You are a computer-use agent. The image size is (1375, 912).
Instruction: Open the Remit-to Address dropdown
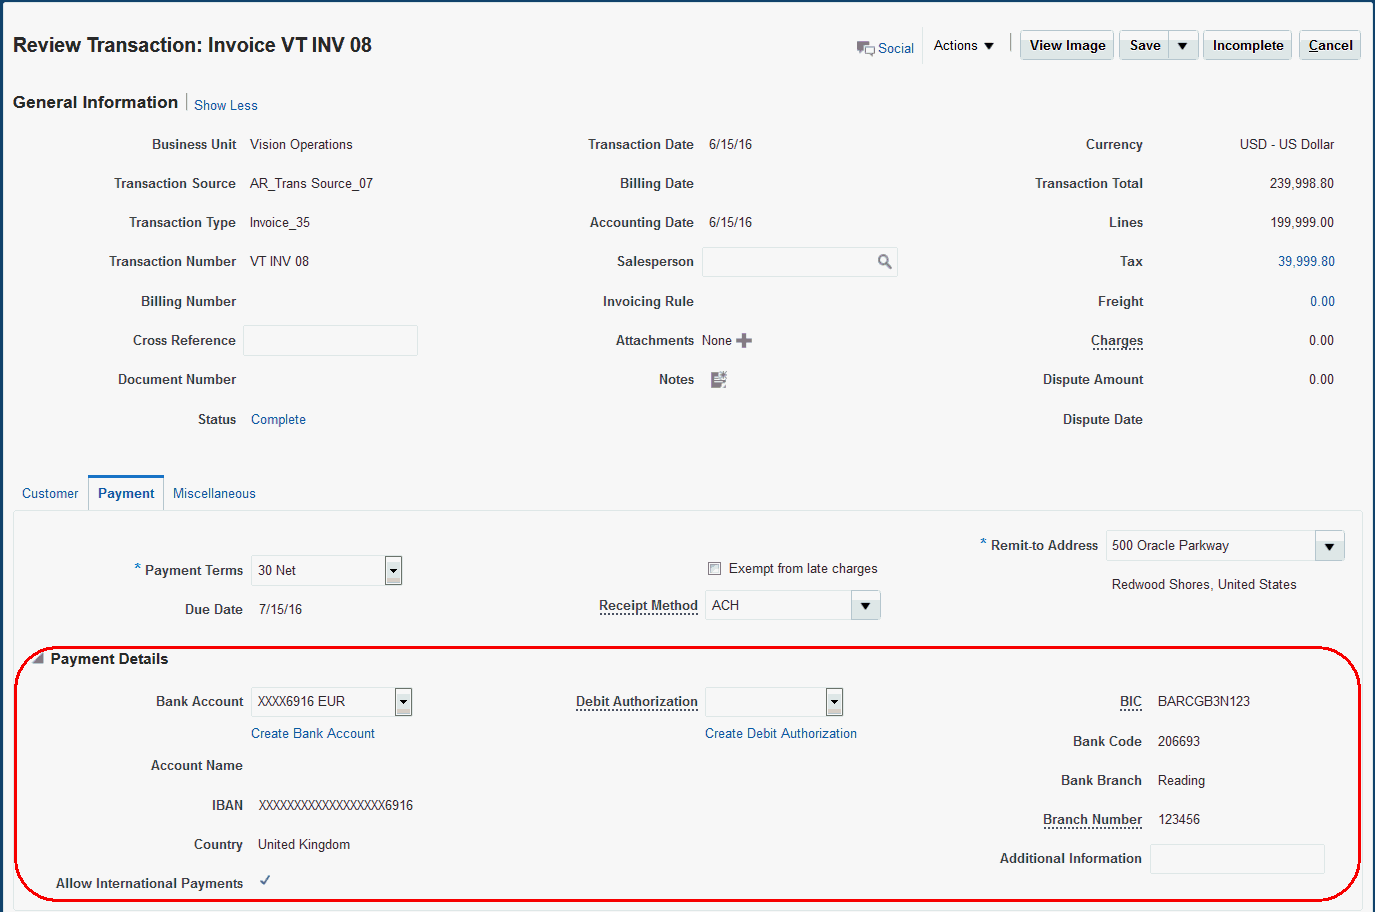(1329, 546)
